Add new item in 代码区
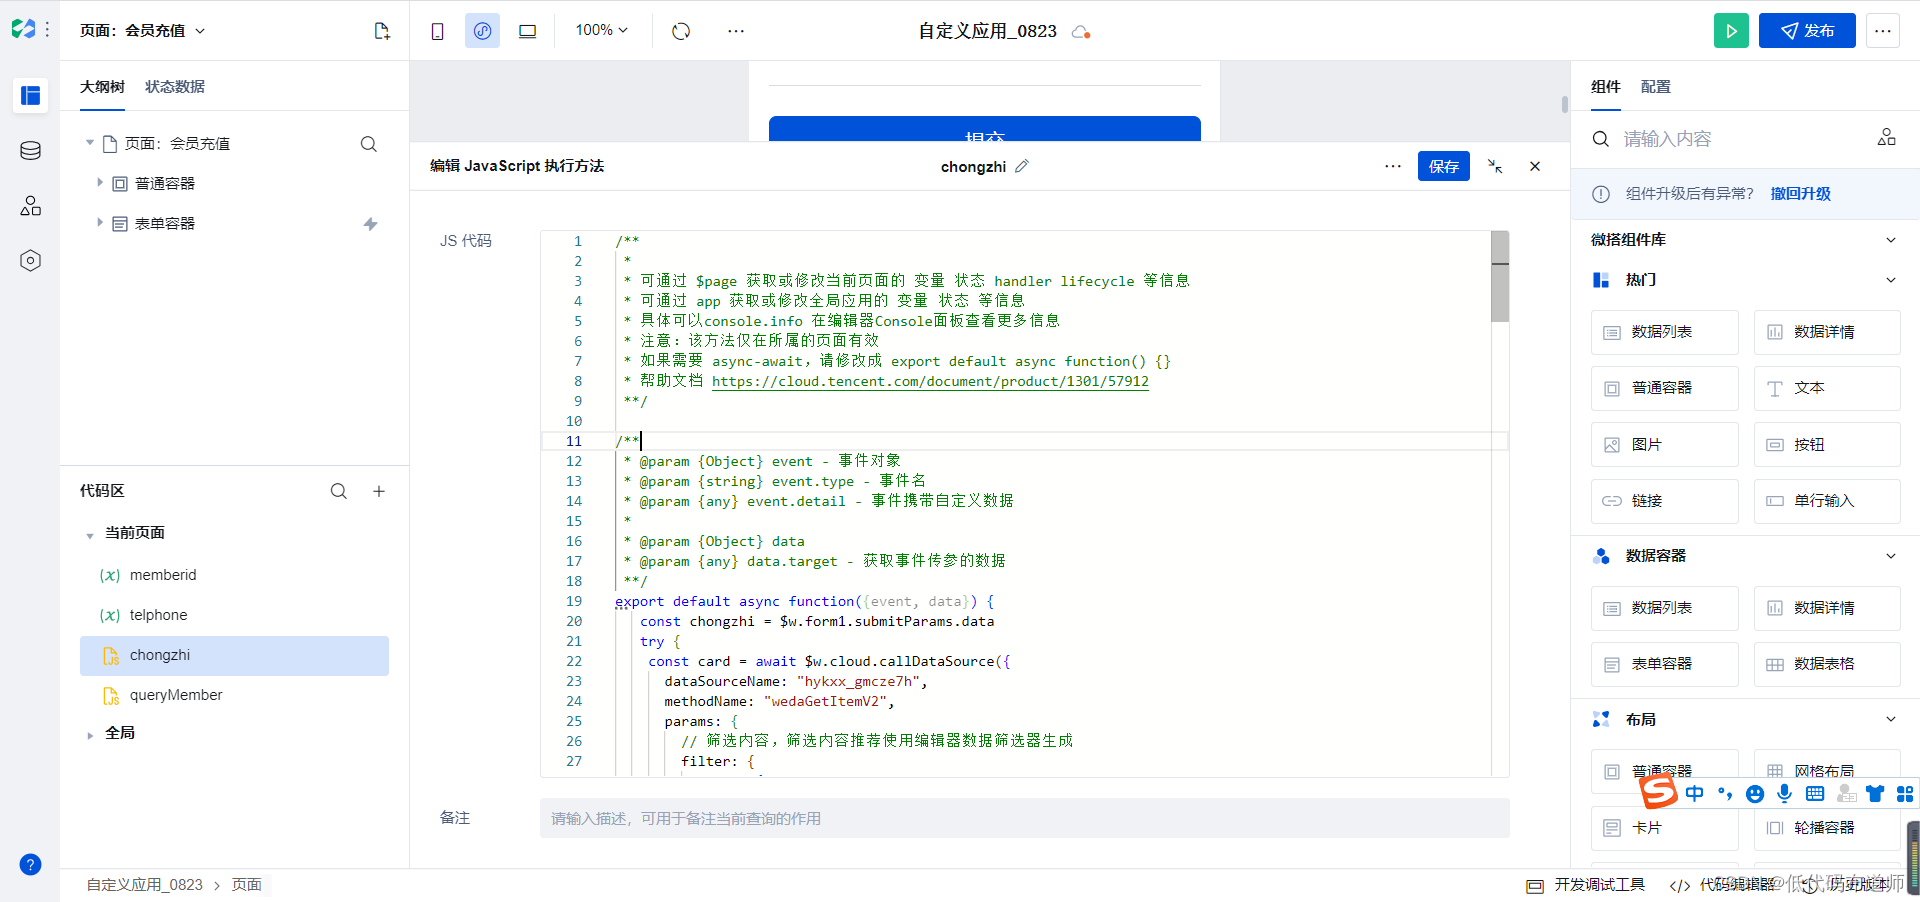This screenshot has height=902, width=1920. 379,491
